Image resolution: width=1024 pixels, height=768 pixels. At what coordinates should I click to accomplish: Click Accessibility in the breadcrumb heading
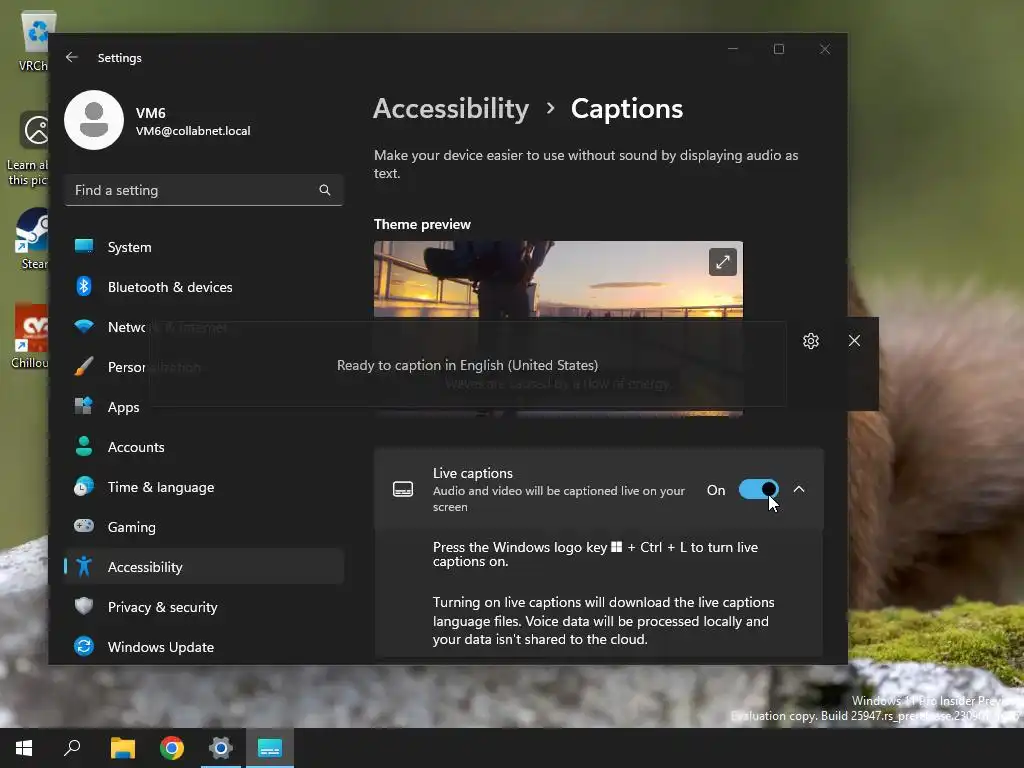point(451,108)
